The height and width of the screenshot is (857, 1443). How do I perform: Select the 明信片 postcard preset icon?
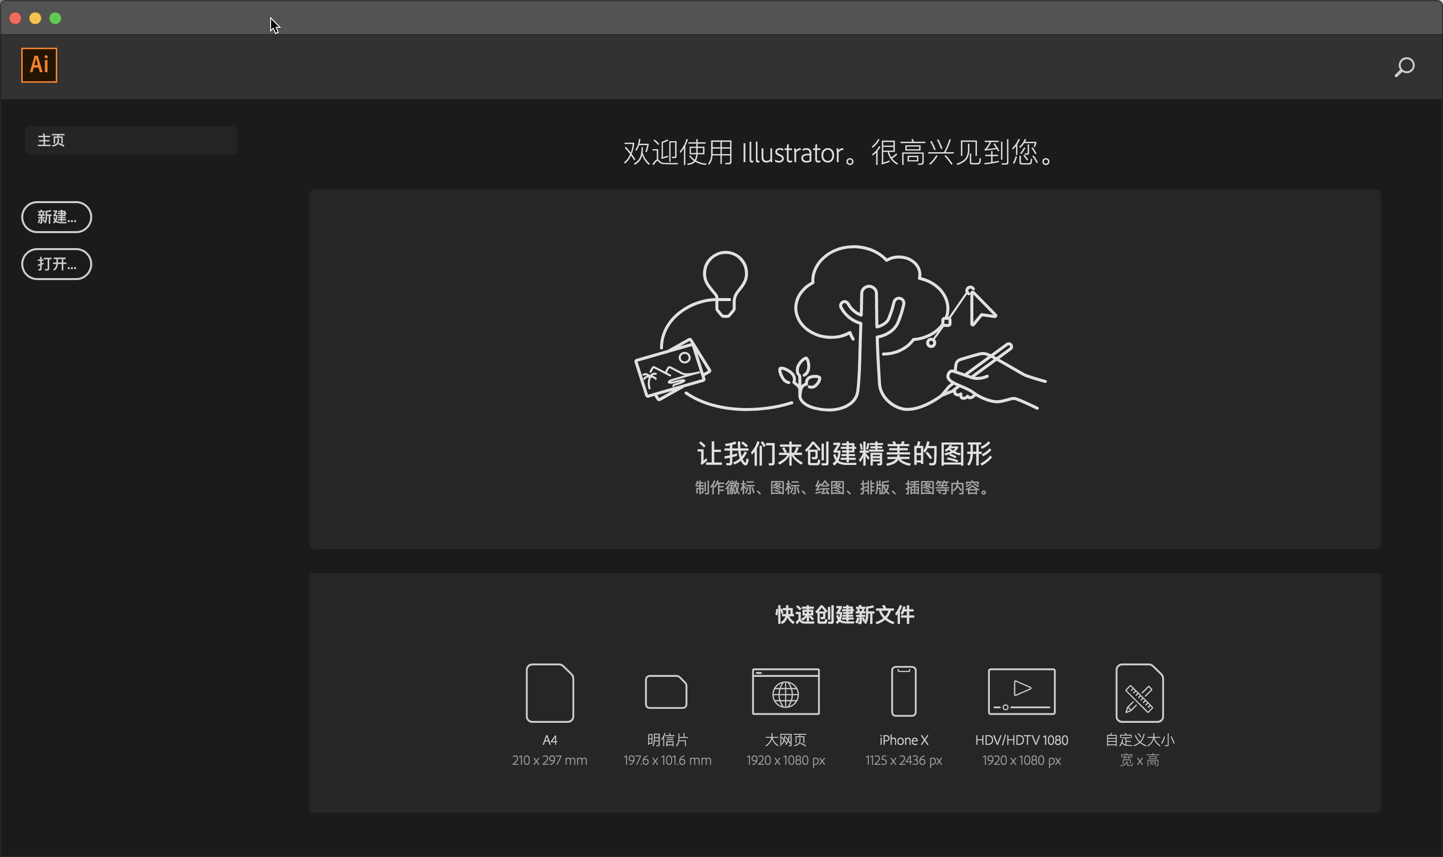[x=666, y=691]
